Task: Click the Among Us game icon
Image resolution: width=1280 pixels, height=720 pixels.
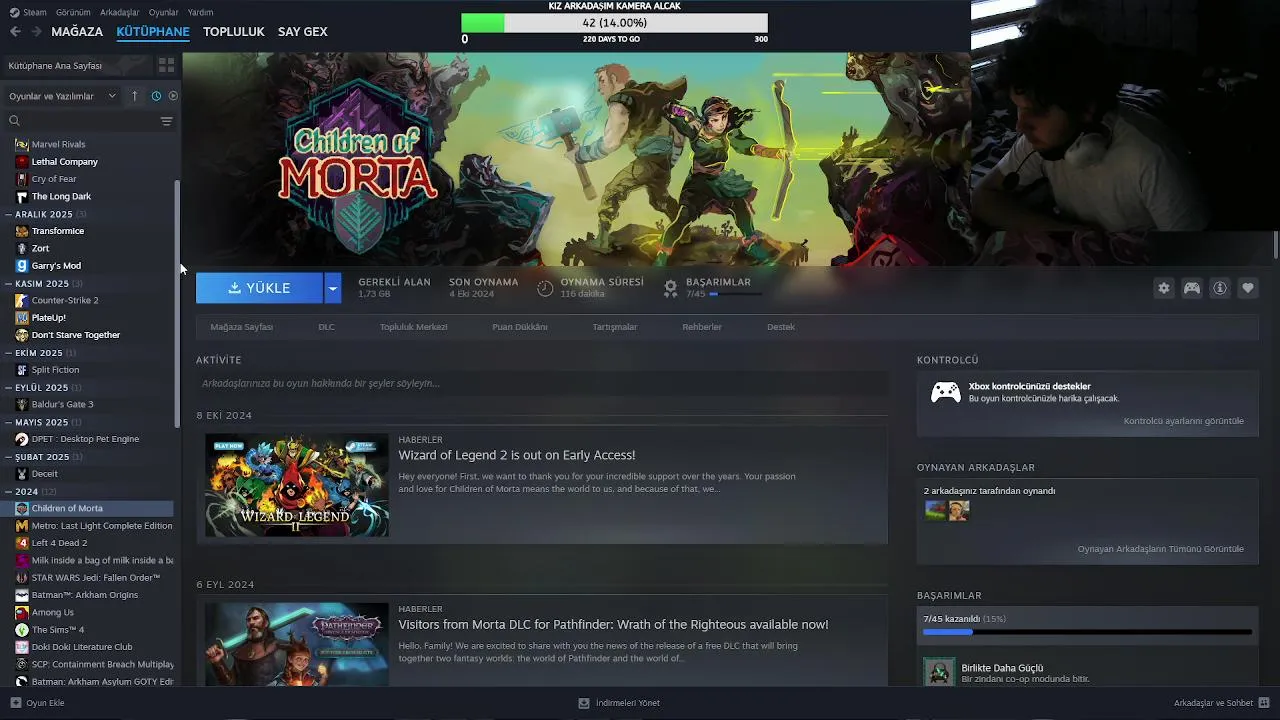Action: click(22, 612)
